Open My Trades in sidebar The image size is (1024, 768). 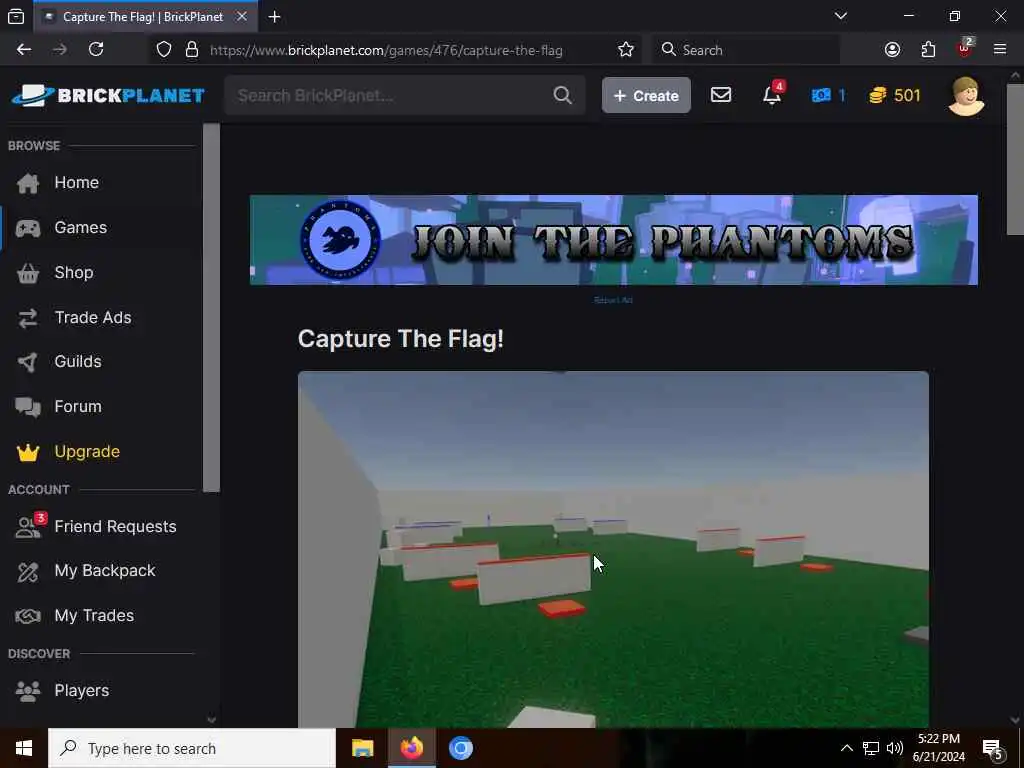click(101, 616)
